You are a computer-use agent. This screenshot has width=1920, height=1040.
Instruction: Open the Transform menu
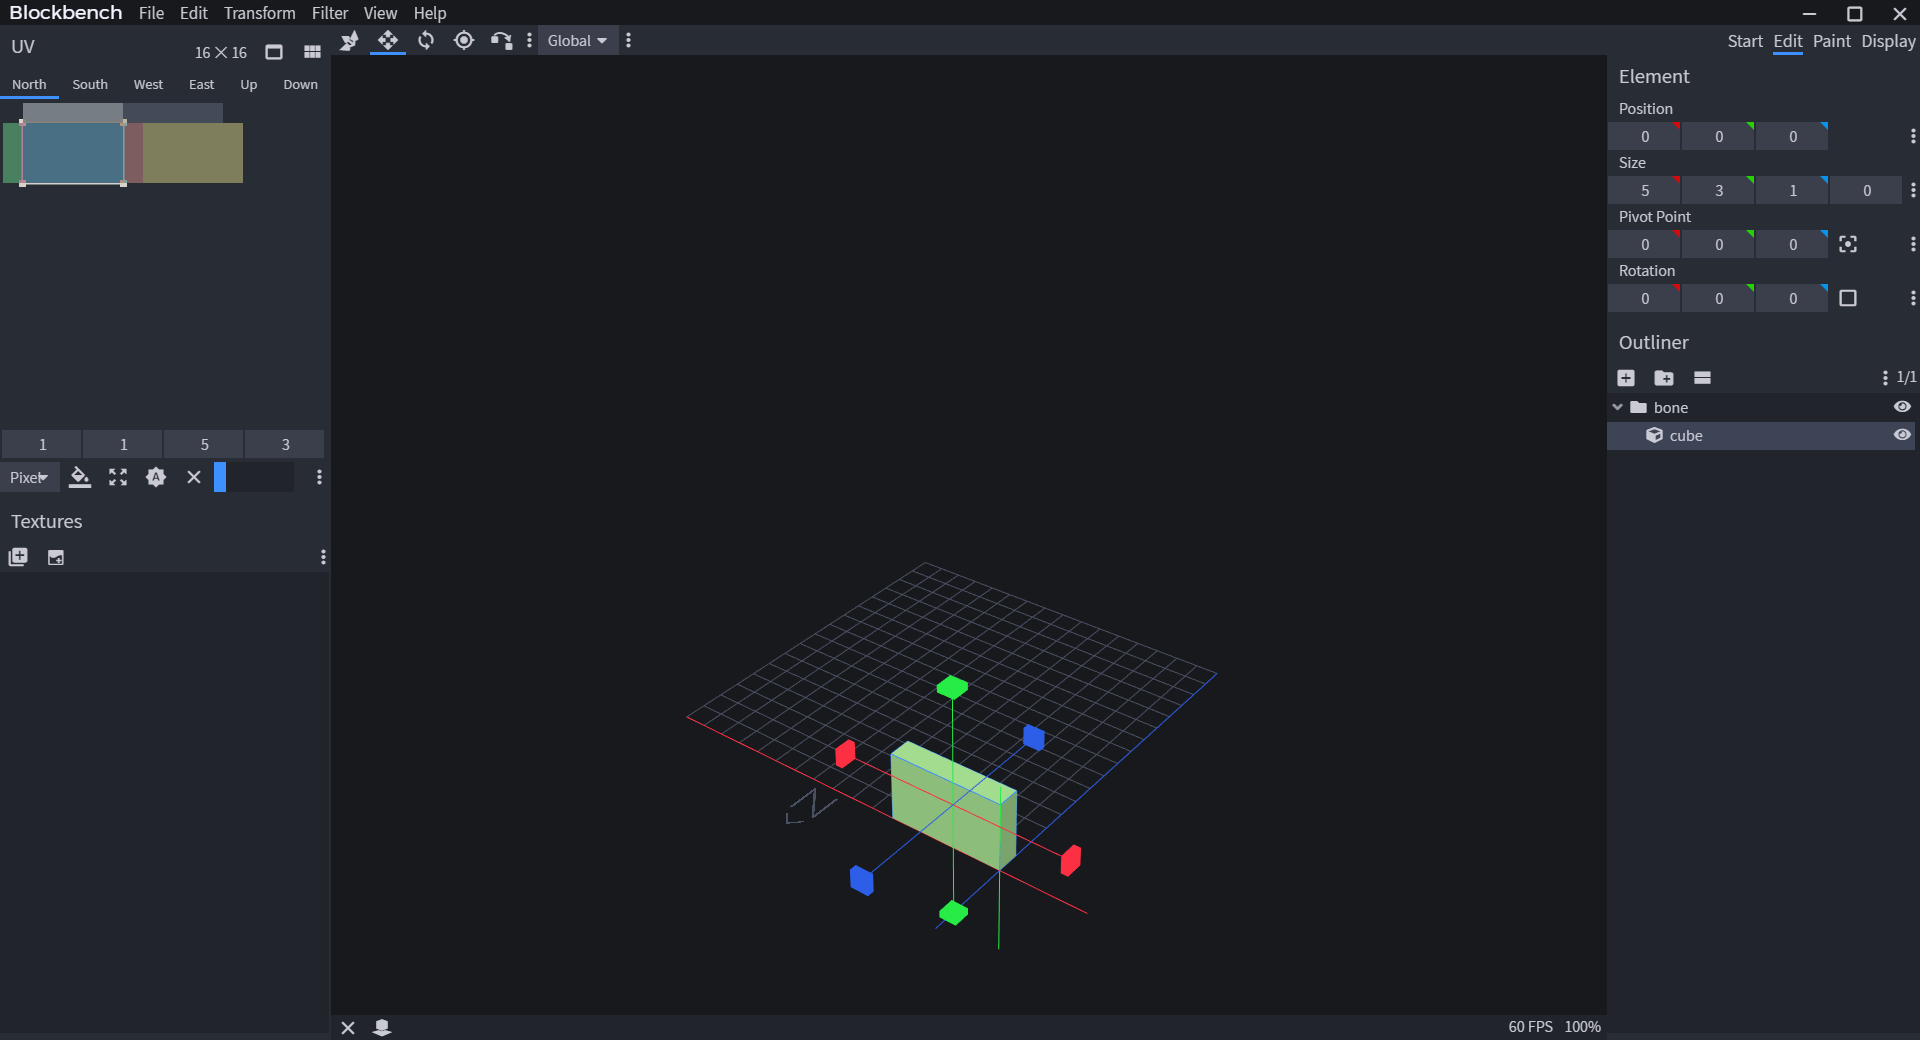click(259, 13)
